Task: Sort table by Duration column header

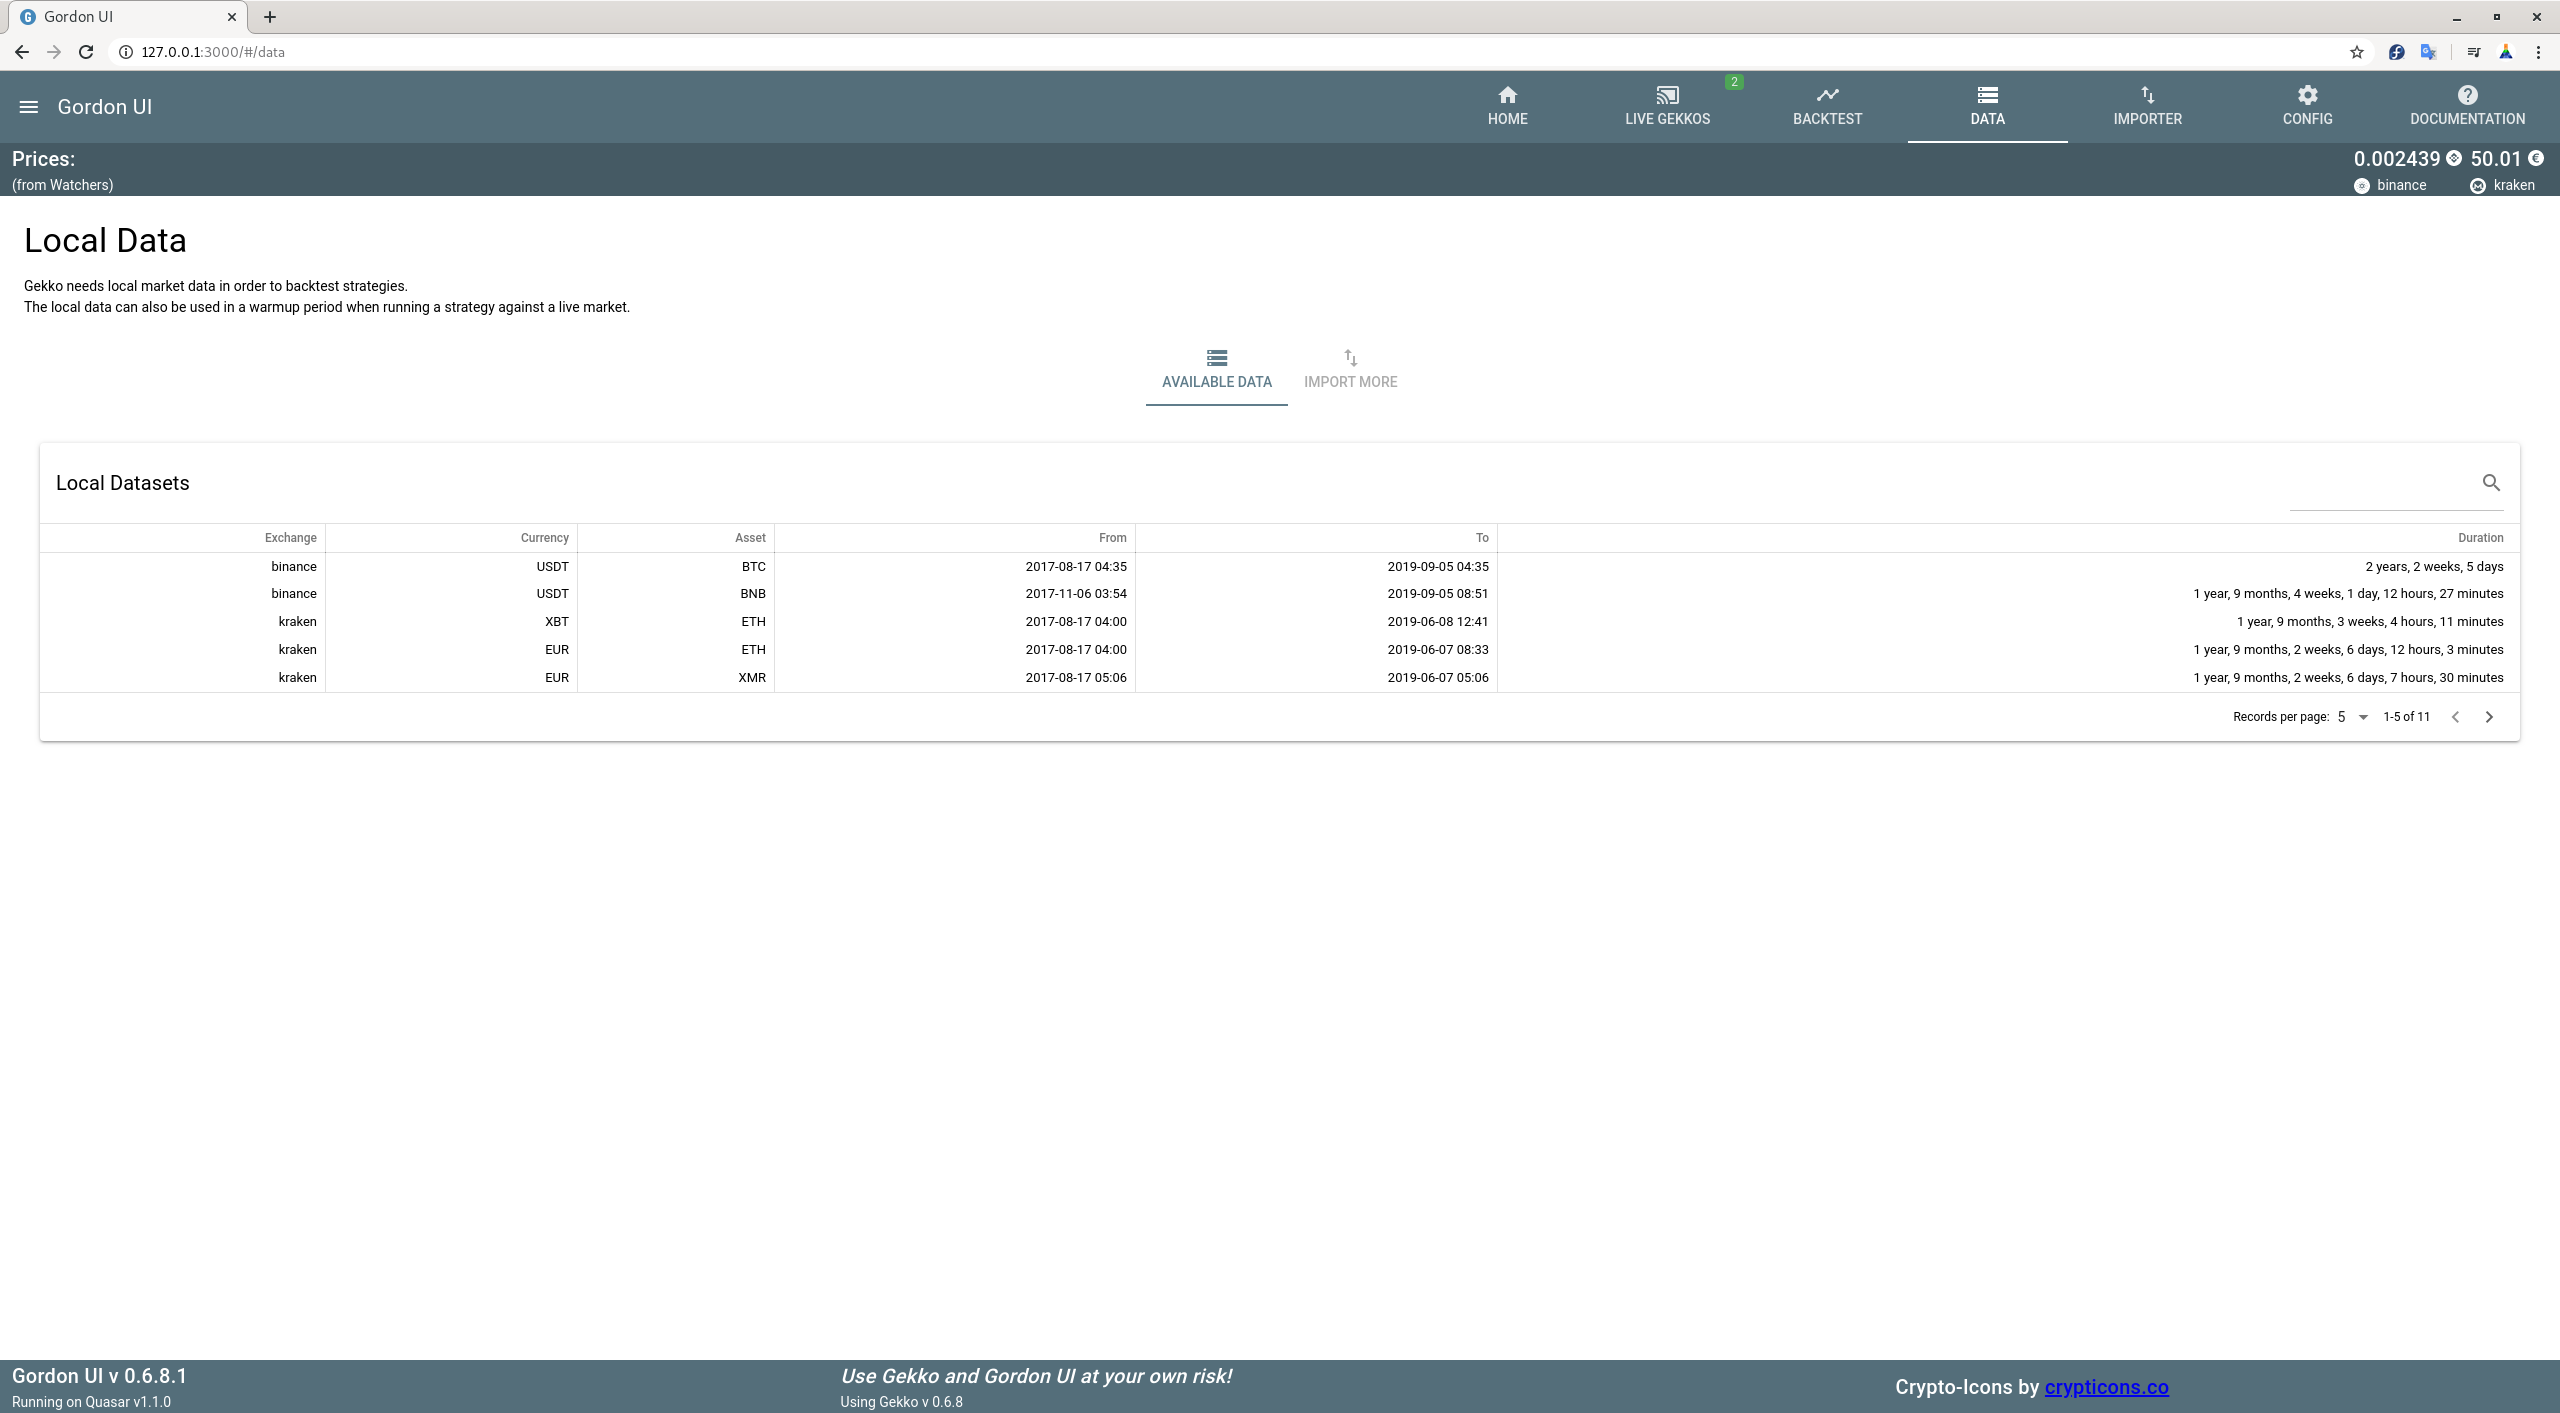Action: [x=2480, y=538]
